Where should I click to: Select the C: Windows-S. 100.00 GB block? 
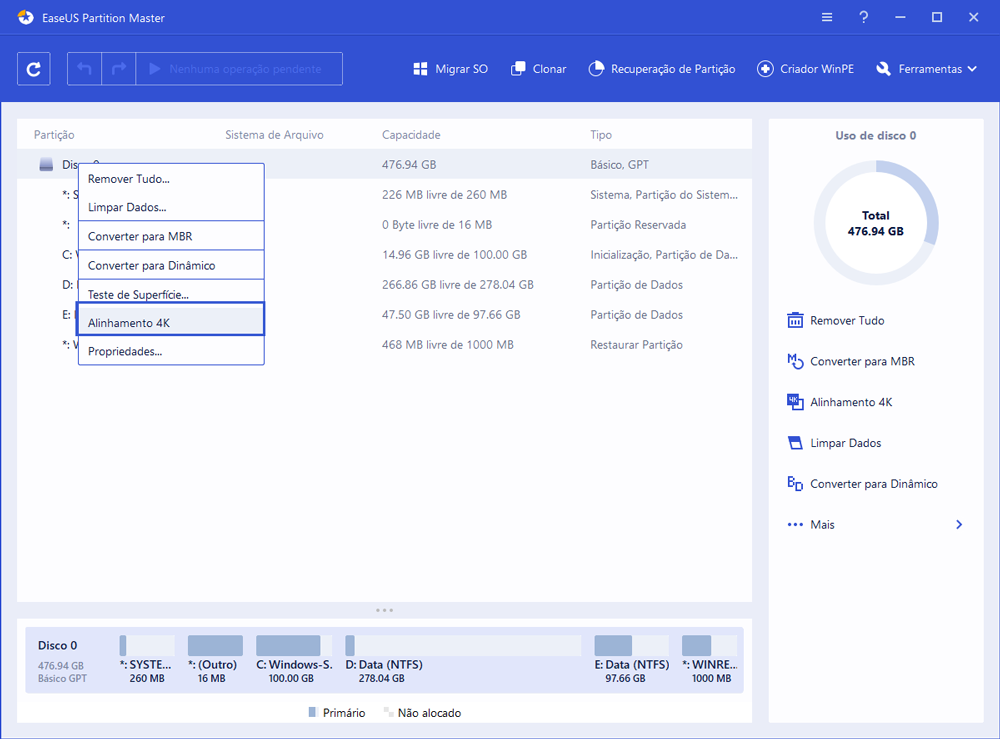294,660
